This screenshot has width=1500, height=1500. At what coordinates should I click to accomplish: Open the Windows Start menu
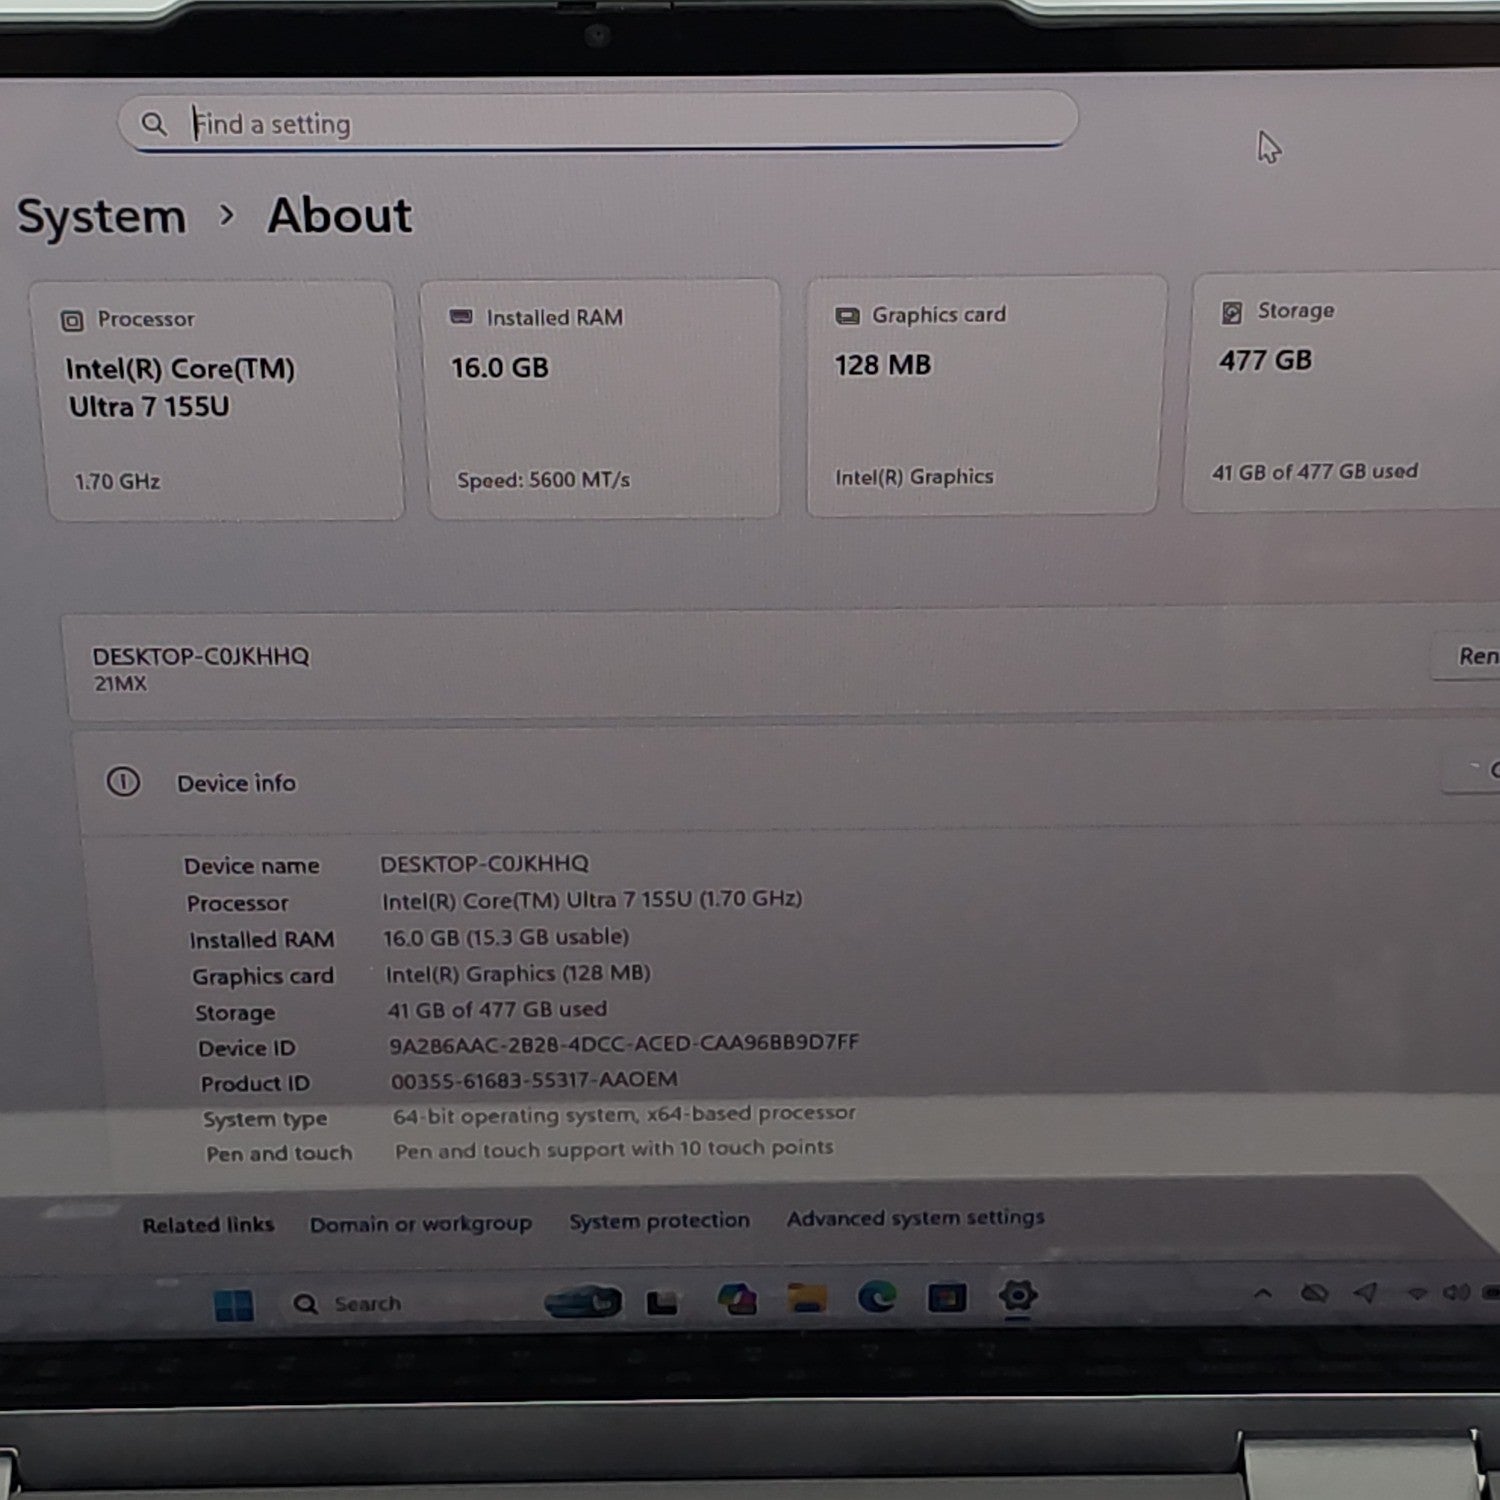[234, 1305]
